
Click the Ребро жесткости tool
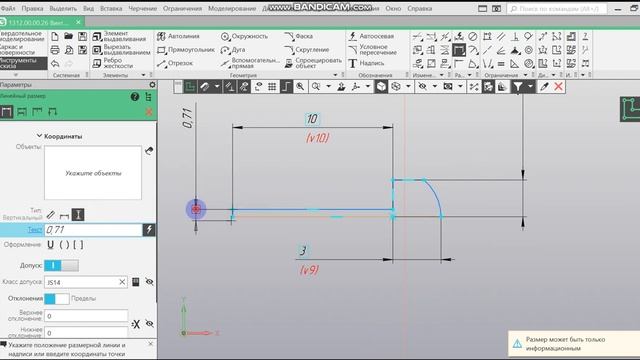pyautogui.click(x=112, y=63)
